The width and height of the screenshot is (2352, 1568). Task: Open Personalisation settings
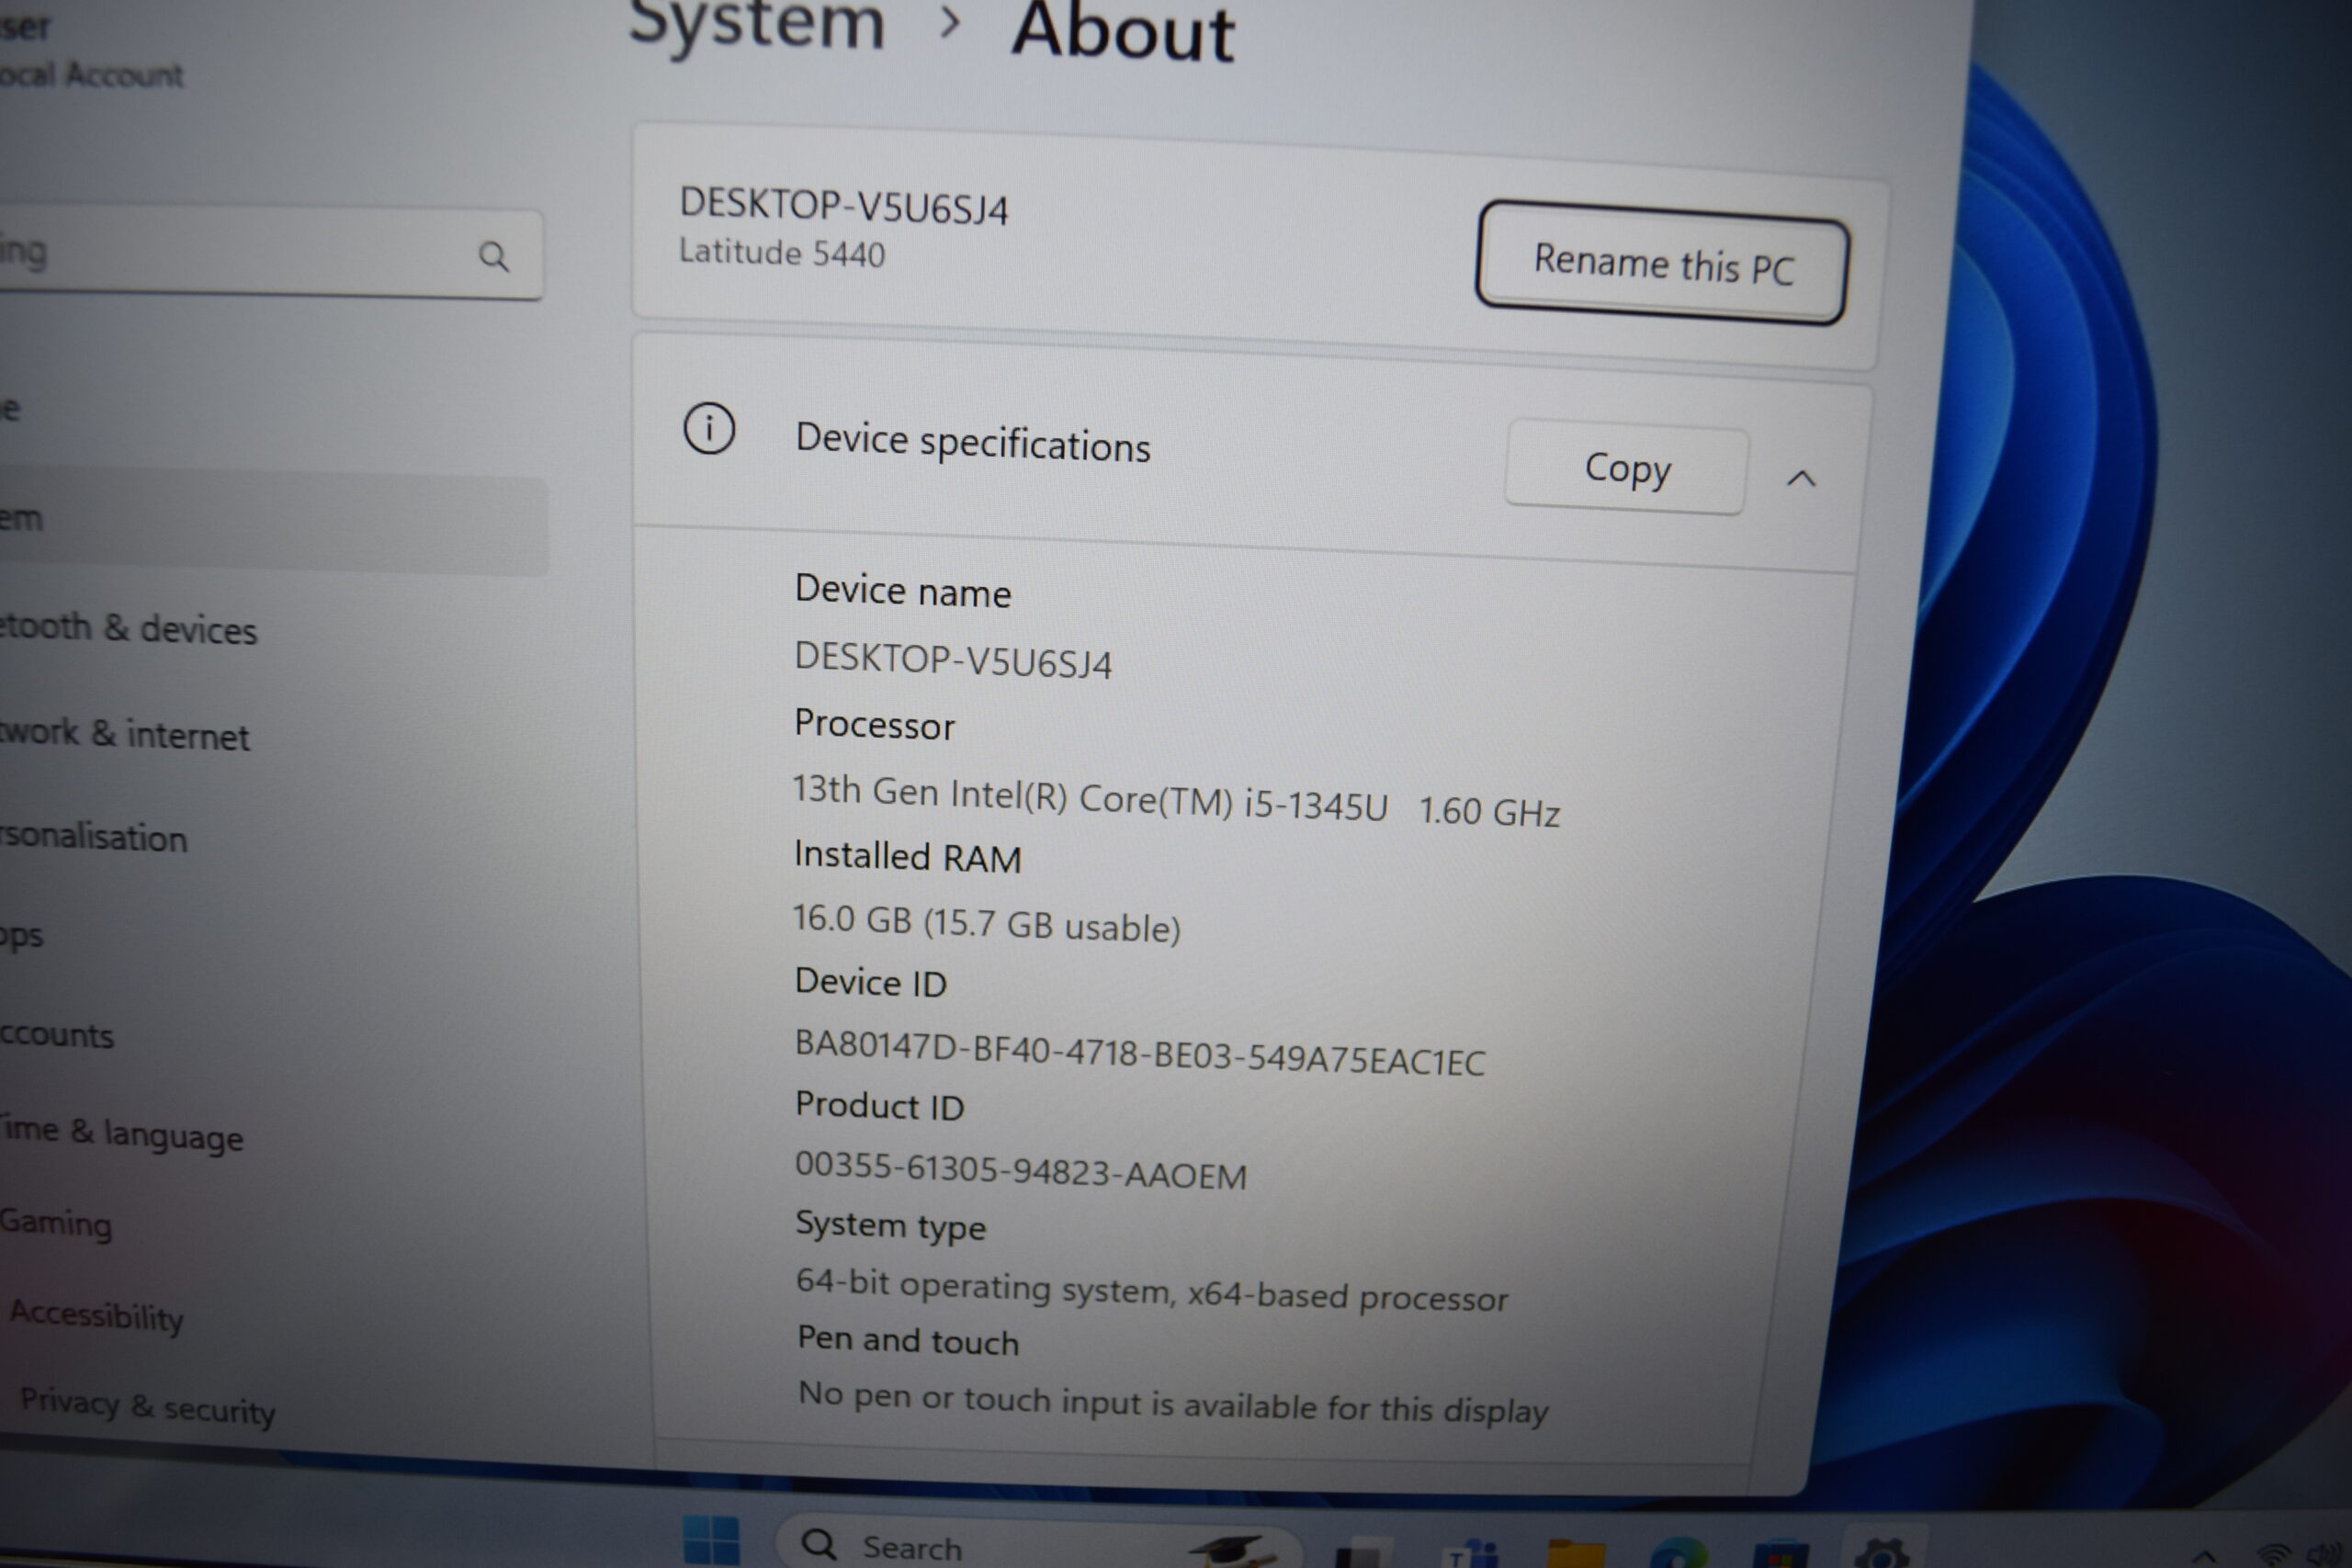[x=94, y=836]
